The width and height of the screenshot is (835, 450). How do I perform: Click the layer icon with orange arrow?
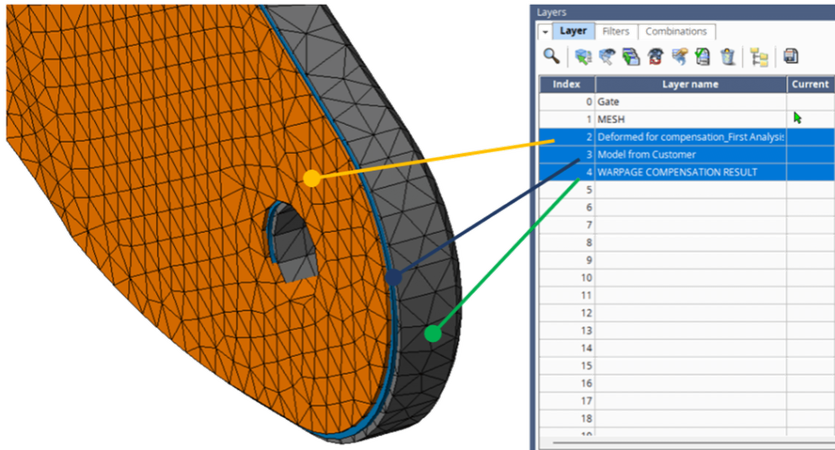[678, 57]
